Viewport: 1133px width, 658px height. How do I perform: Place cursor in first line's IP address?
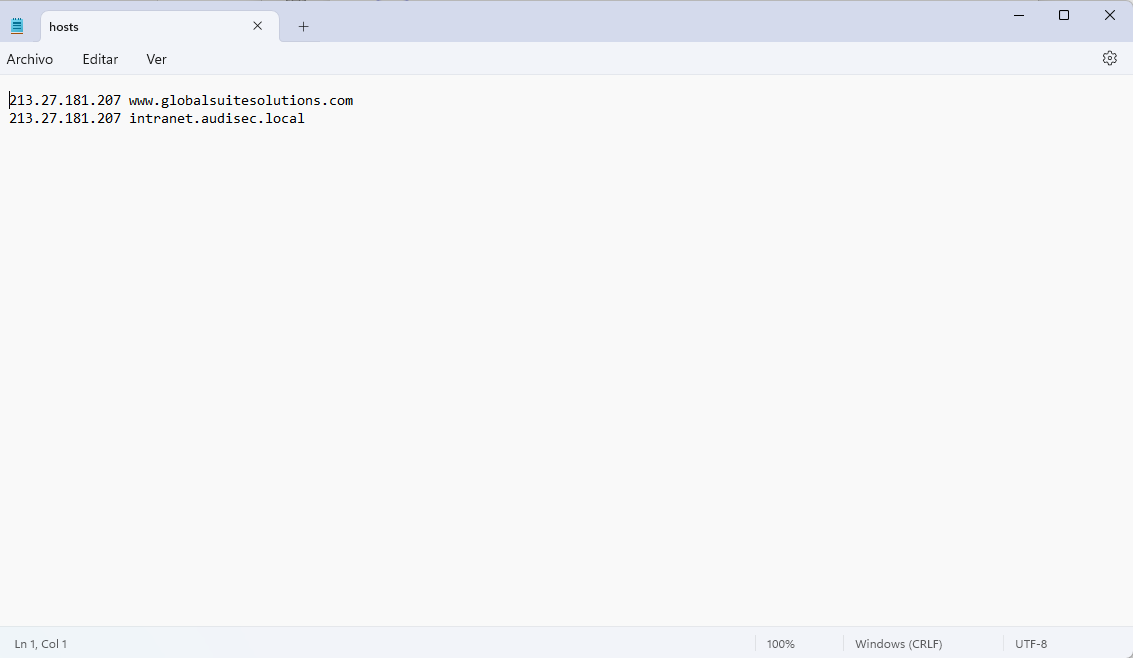65,101
